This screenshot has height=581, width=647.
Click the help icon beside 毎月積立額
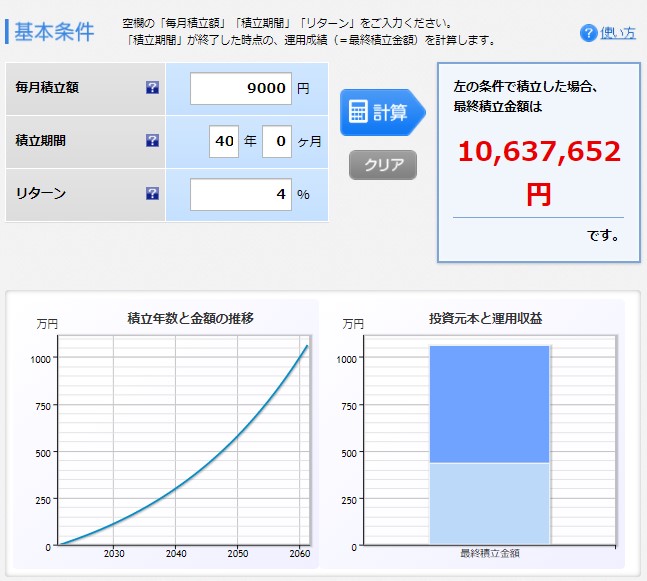[x=152, y=88]
